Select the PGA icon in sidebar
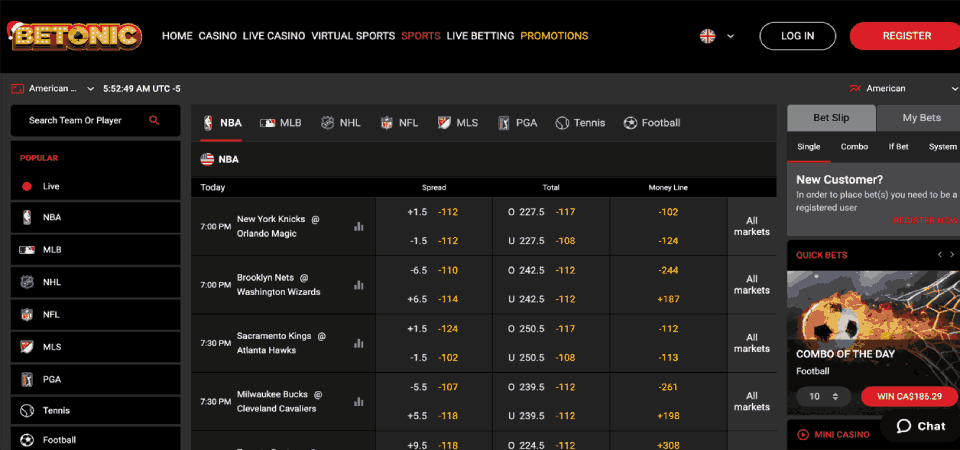 point(27,379)
